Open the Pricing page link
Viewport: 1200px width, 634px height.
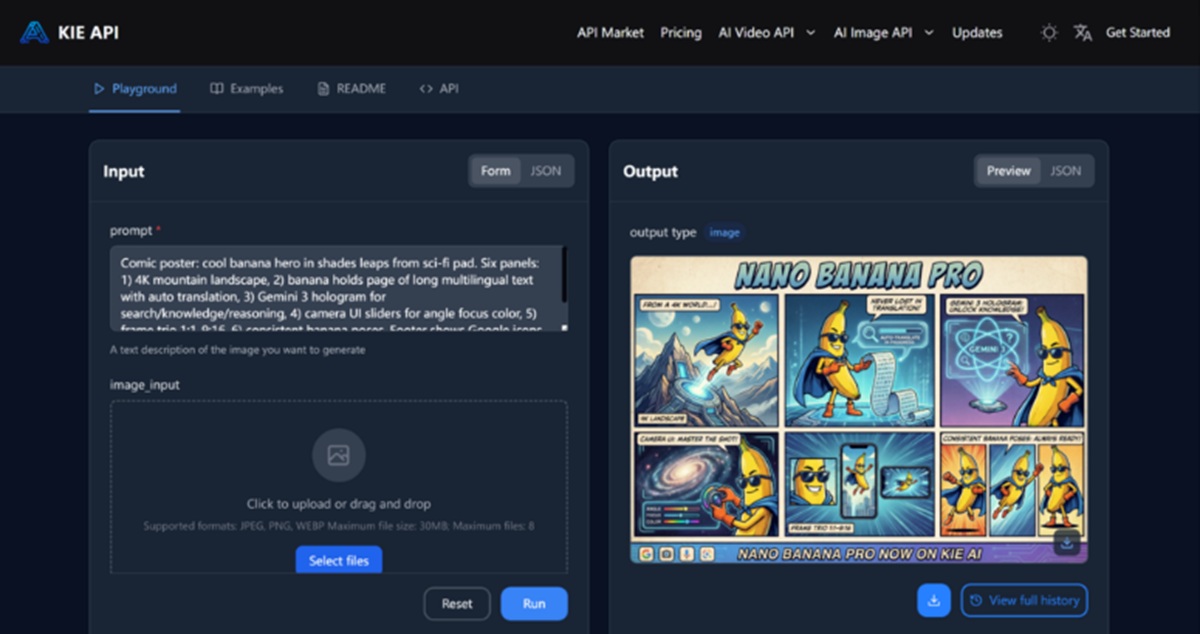pyautogui.click(x=681, y=33)
